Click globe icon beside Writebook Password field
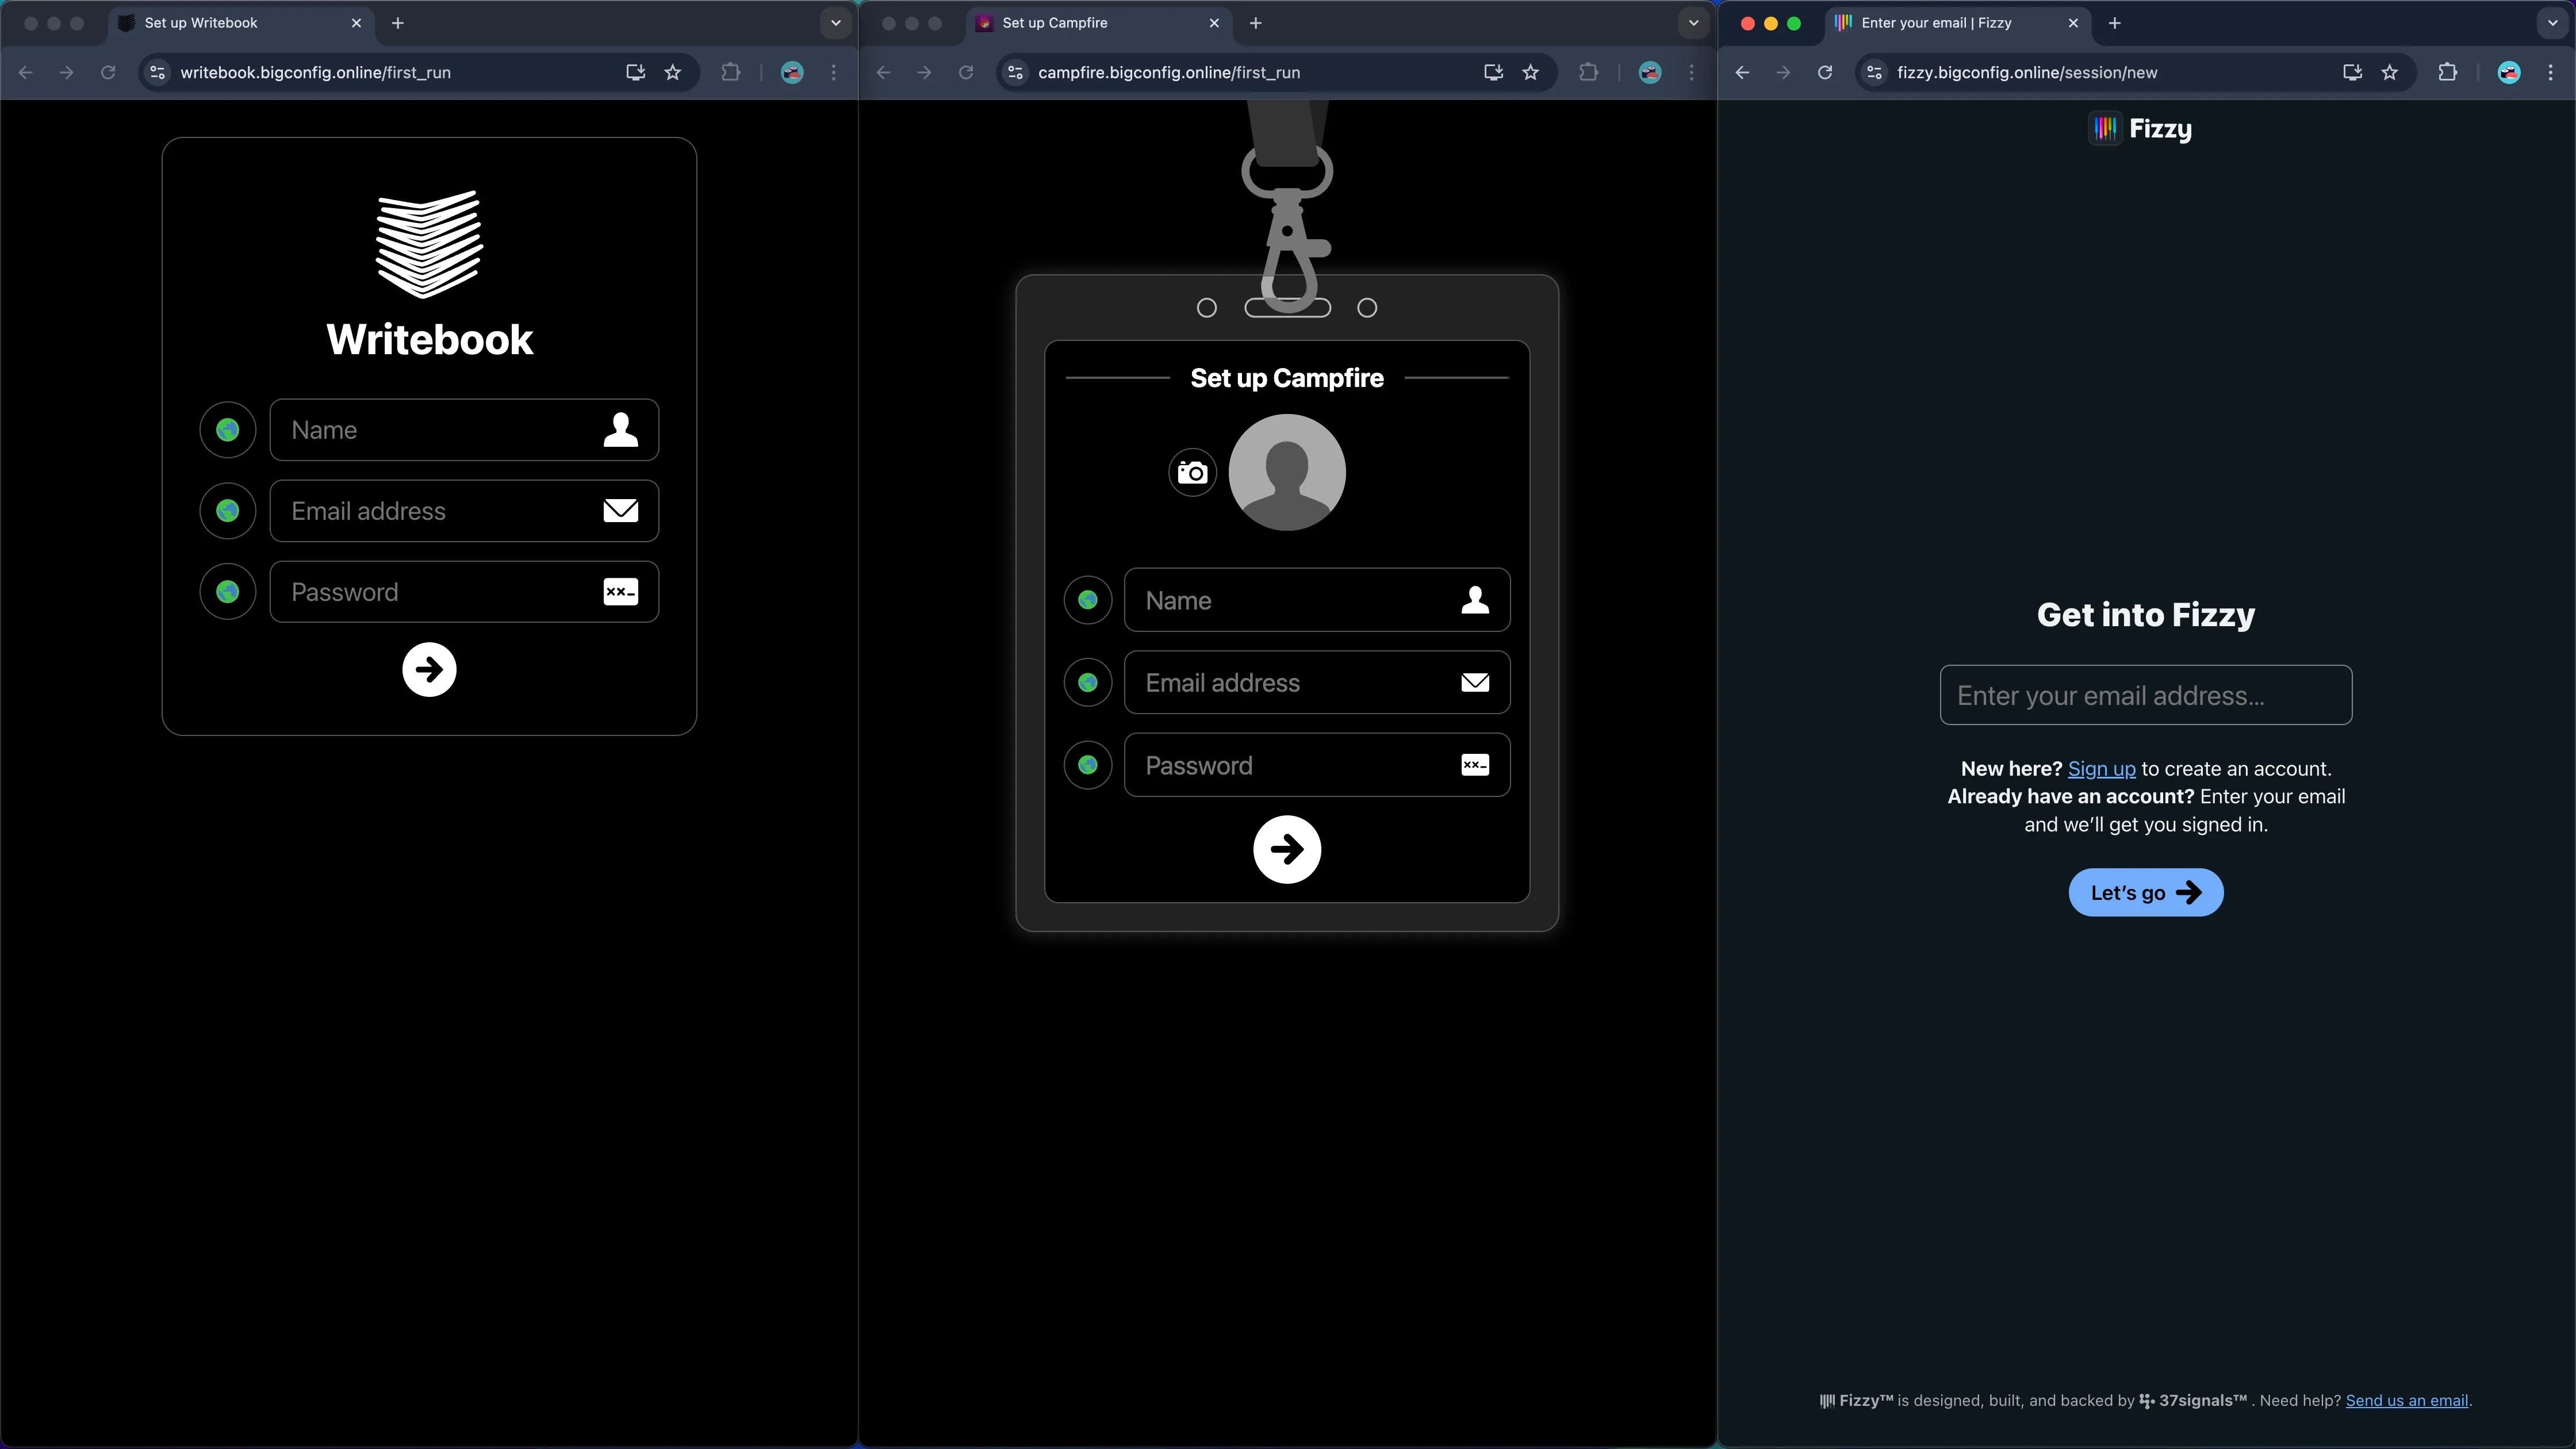The width and height of the screenshot is (2576, 1449). [228, 592]
